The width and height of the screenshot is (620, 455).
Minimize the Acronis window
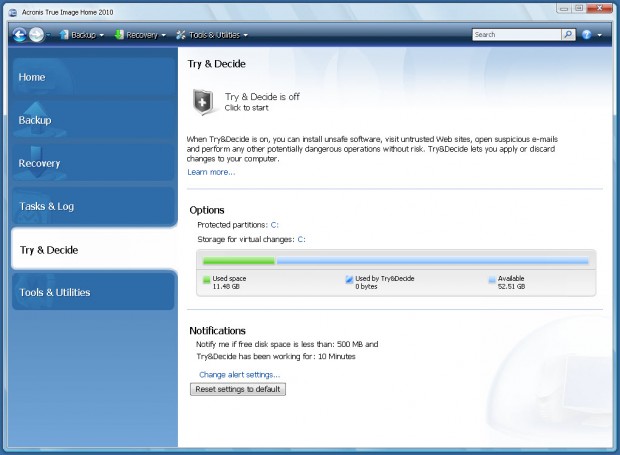[564, 8]
